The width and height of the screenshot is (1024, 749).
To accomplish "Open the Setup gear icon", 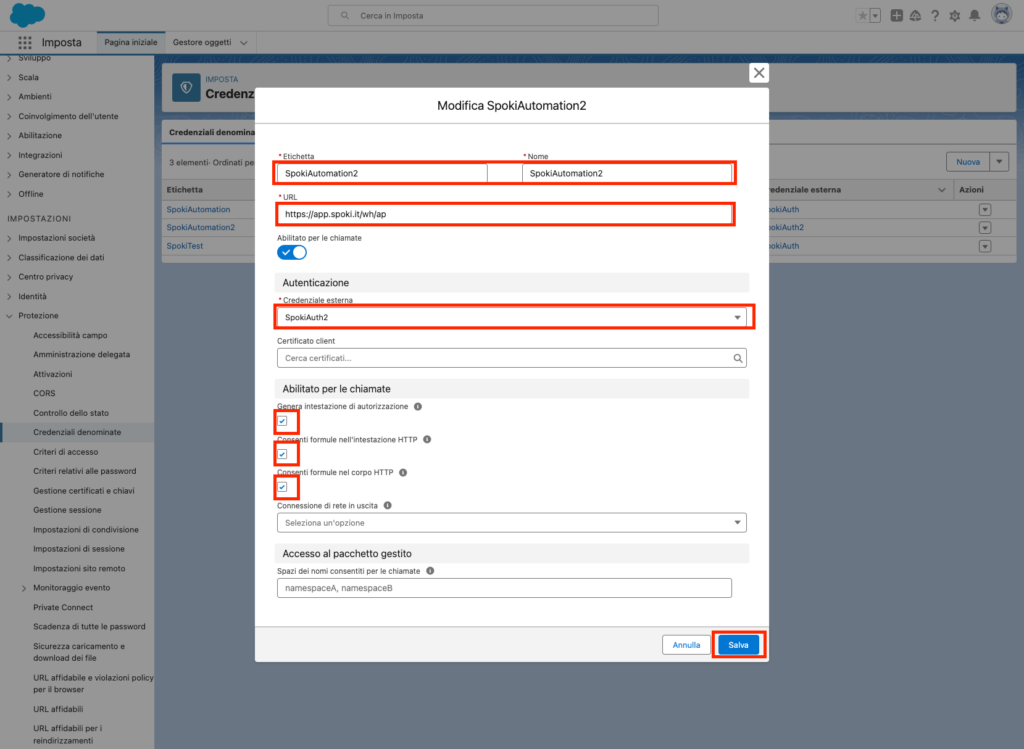I will [x=954, y=16].
